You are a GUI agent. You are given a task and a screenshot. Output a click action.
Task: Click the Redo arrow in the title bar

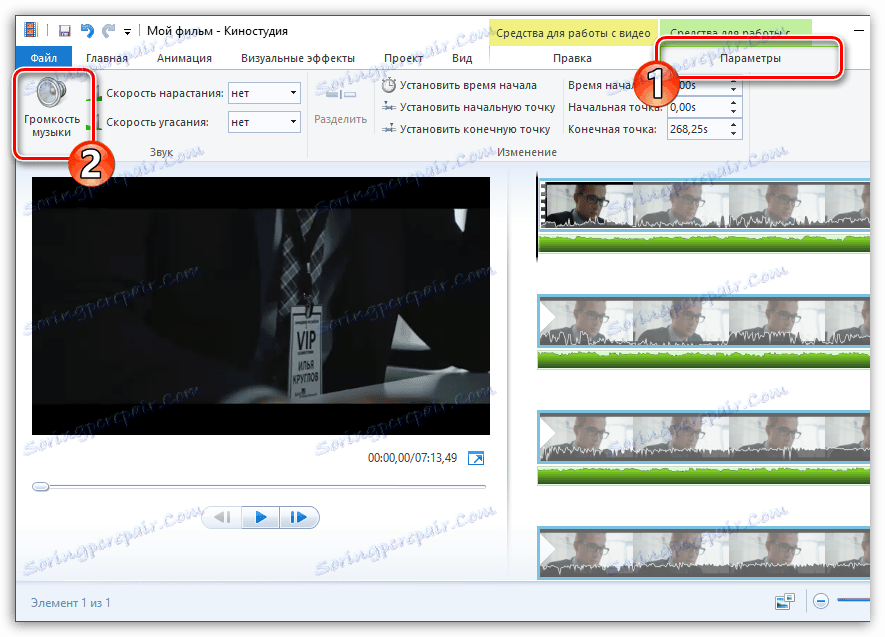click(108, 30)
